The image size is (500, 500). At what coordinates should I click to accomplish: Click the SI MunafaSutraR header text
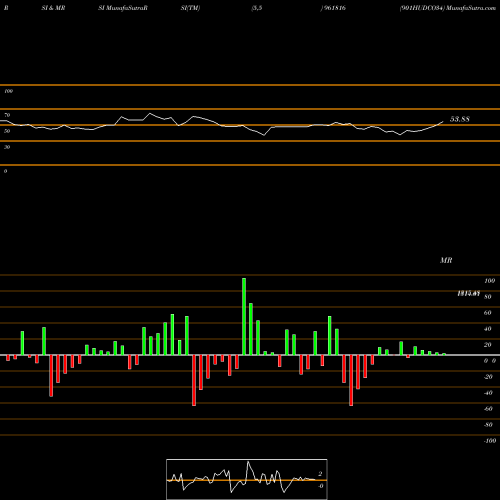tap(123, 8)
